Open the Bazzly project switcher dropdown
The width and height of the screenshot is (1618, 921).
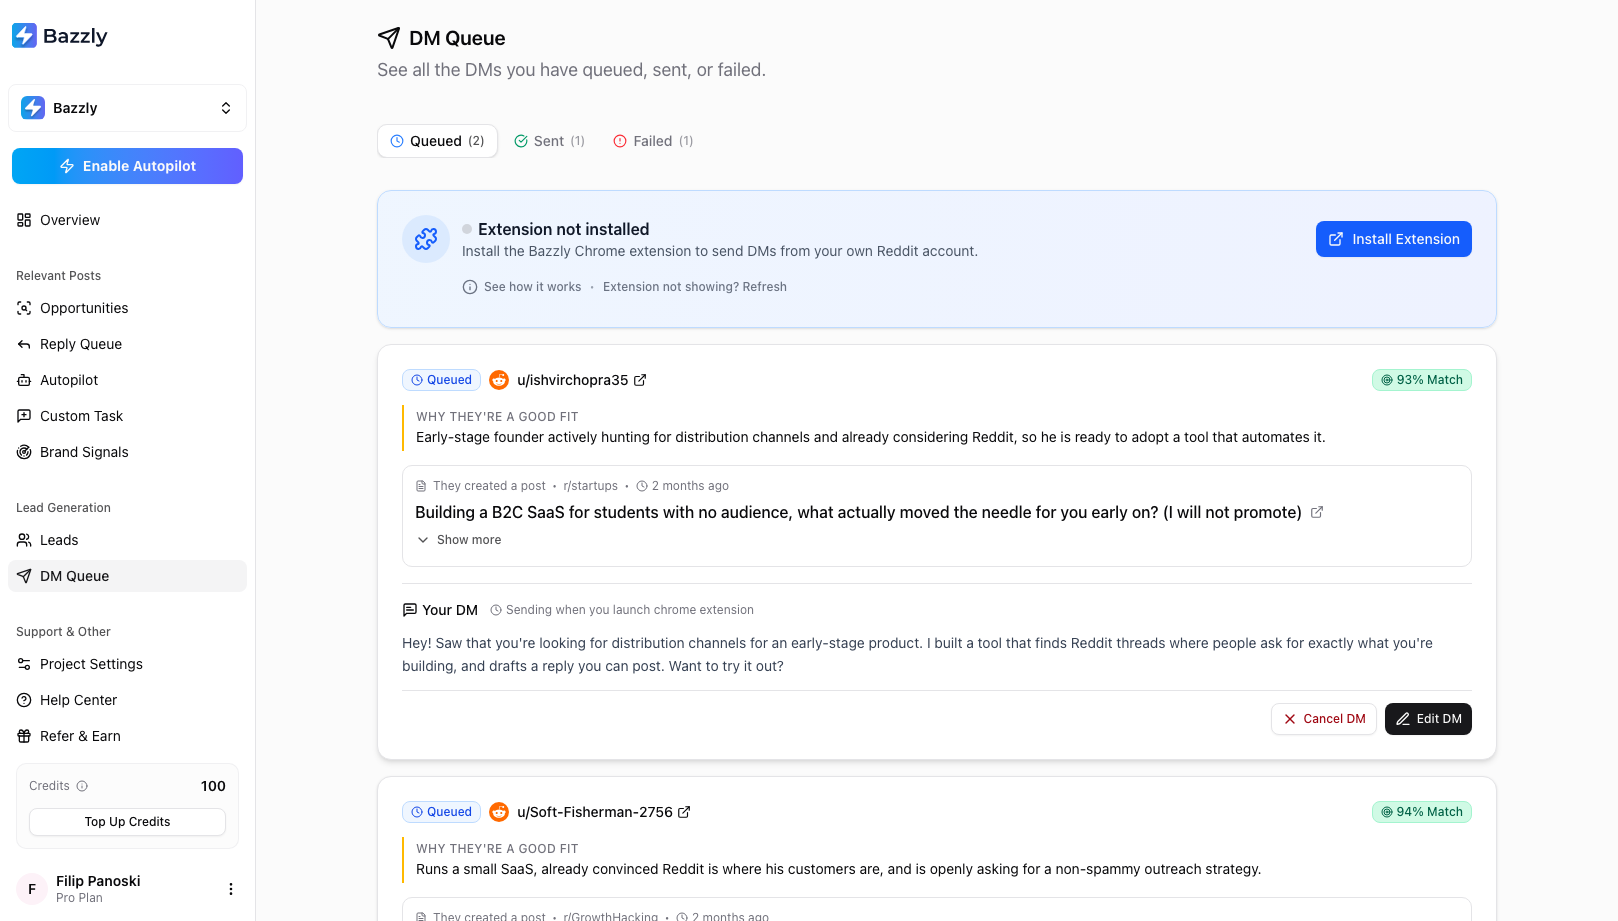click(x=127, y=108)
